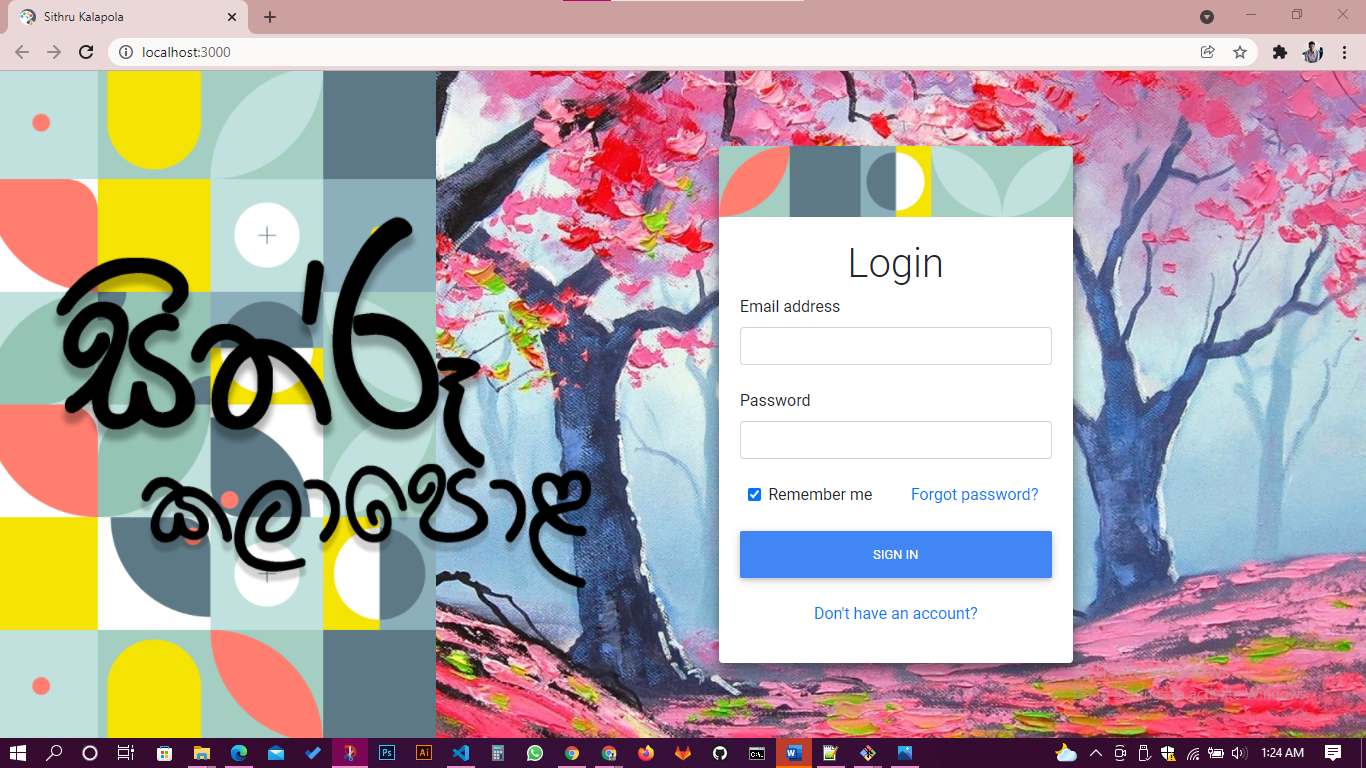1366x768 pixels.
Task: Close the Sithru Kalapola tab
Action: 232,17
